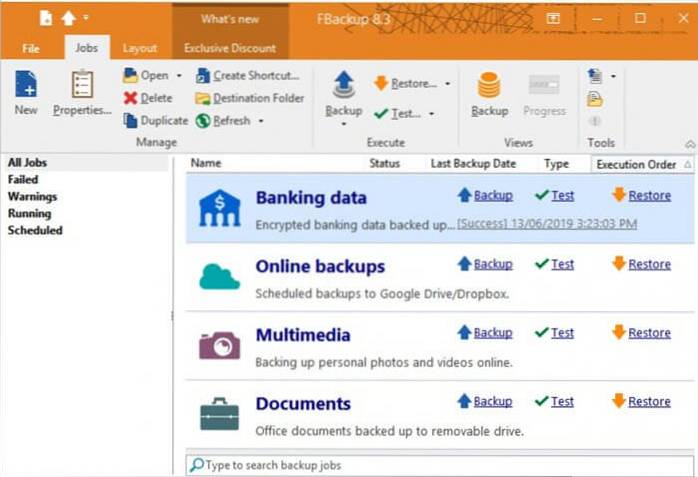The width and height of the screenshot is (698, 477).
Task: Click the middle document icon in Tools group
Action: tap(595, 99)
